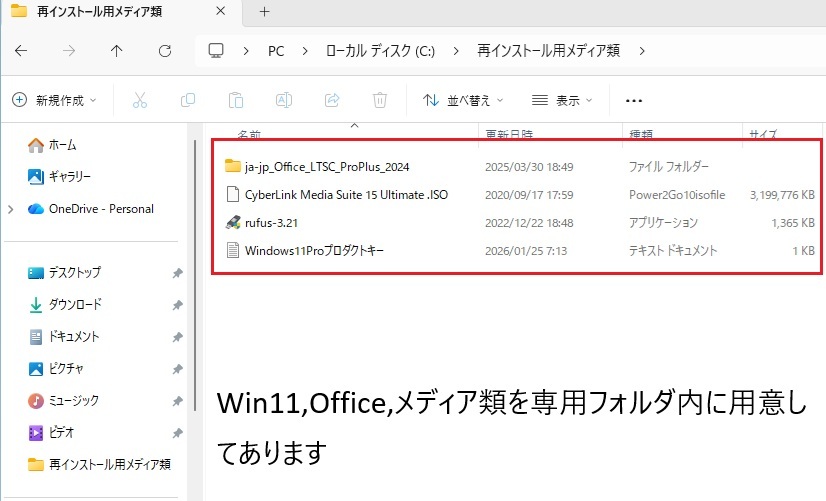Click the forward navigation arrow

(x=69, y=51)
